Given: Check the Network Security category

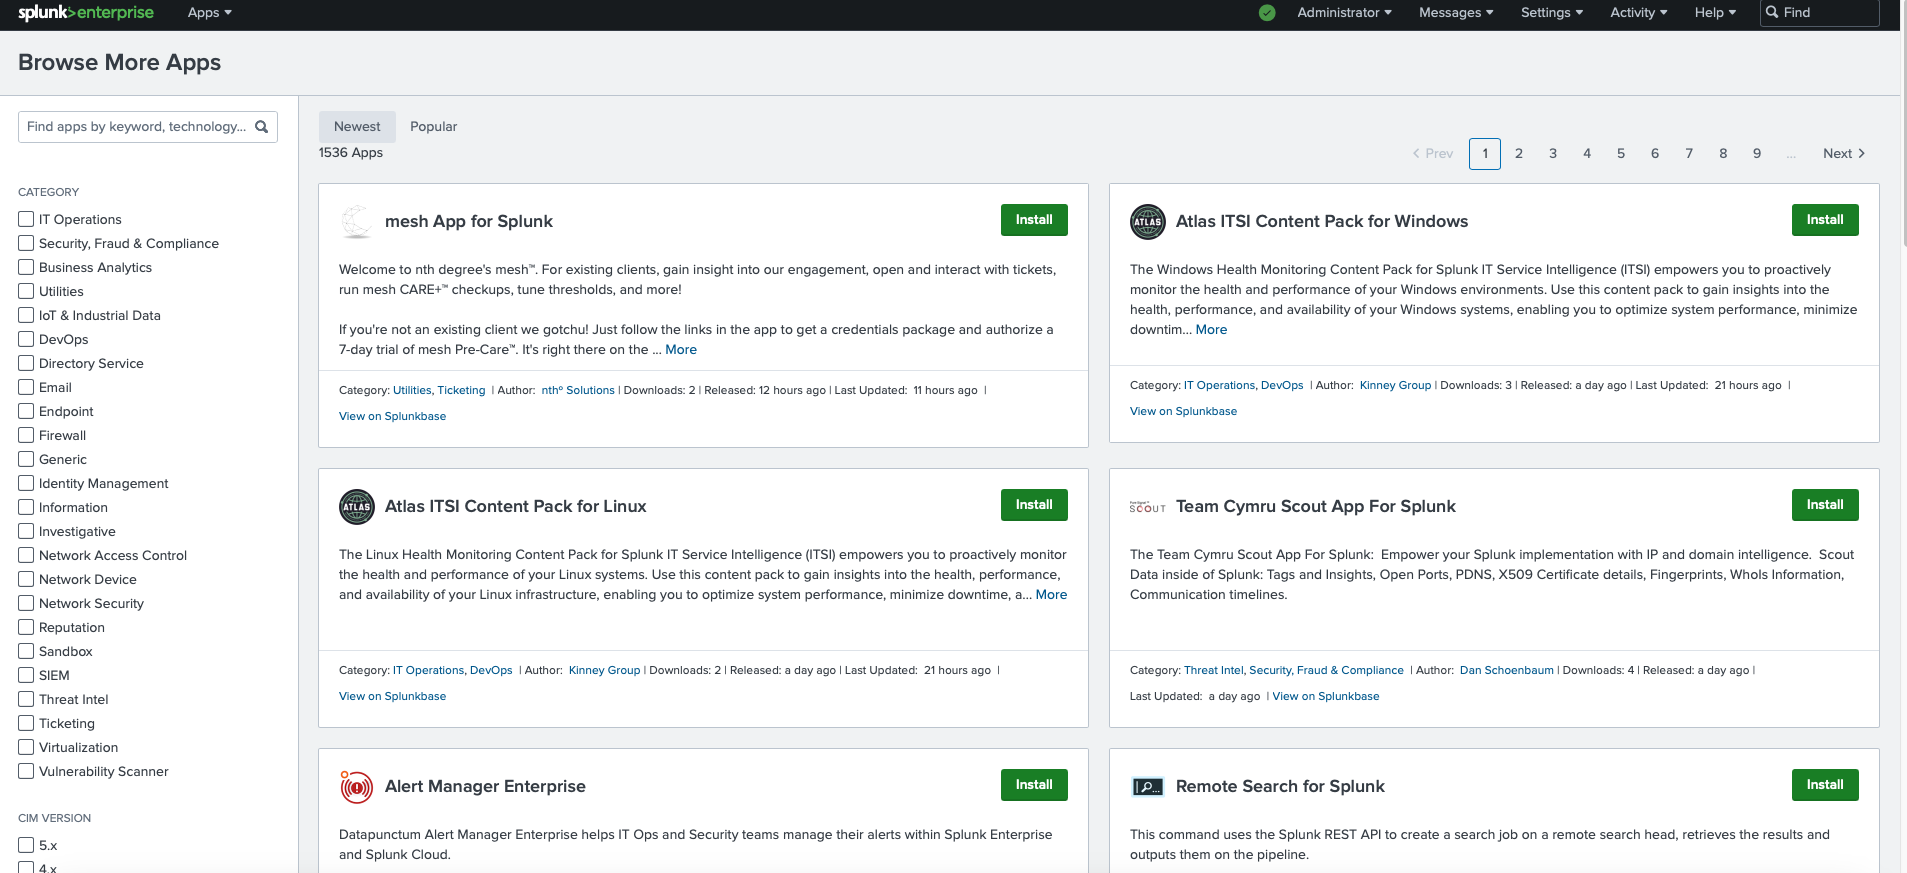Looking at the screenshot, I should click(x=26, y=603).
